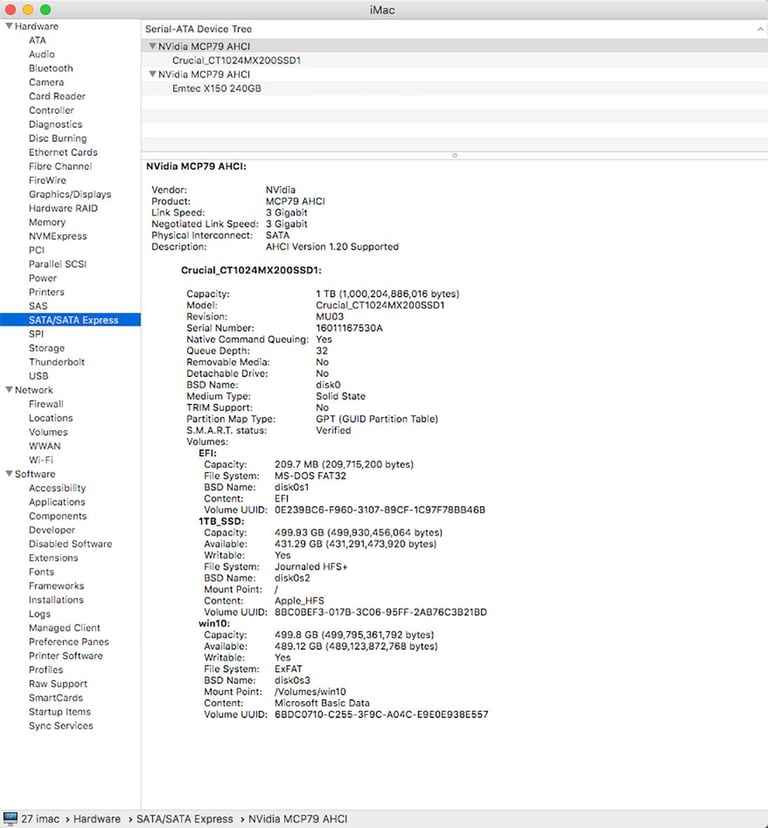Select Thunderbolt in sidebar
This screenshot has height=828, width=768.
click(57, 362)
